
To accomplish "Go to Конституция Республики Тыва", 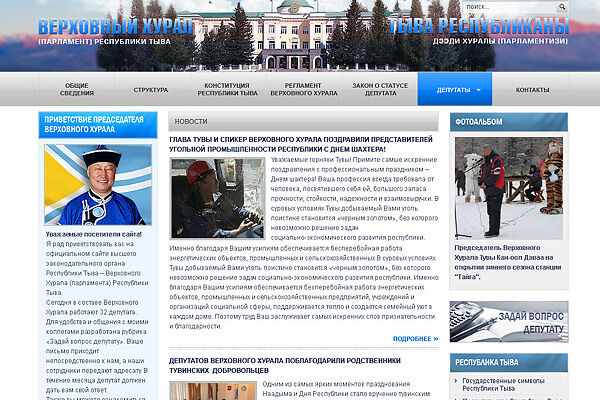I will [227, 89].
